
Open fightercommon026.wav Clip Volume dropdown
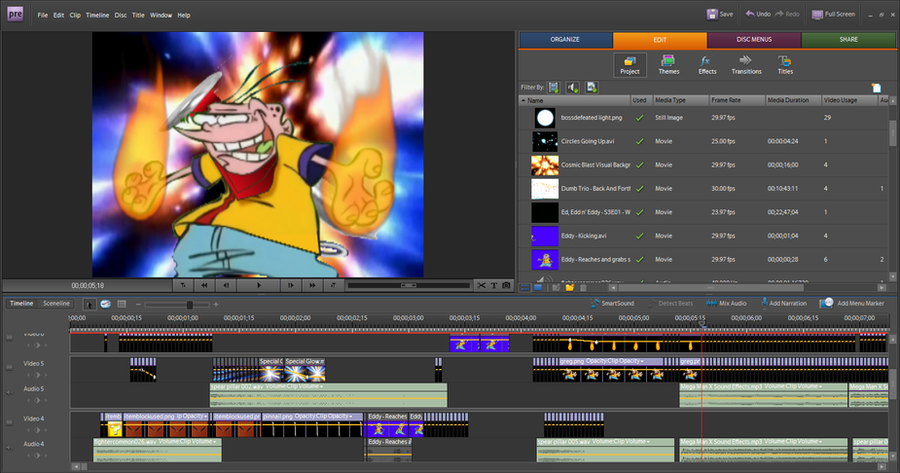[215, 442]
